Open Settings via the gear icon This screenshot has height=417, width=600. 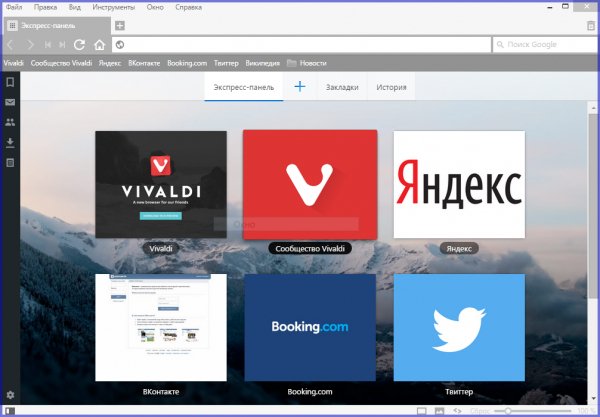click(10, 395)
